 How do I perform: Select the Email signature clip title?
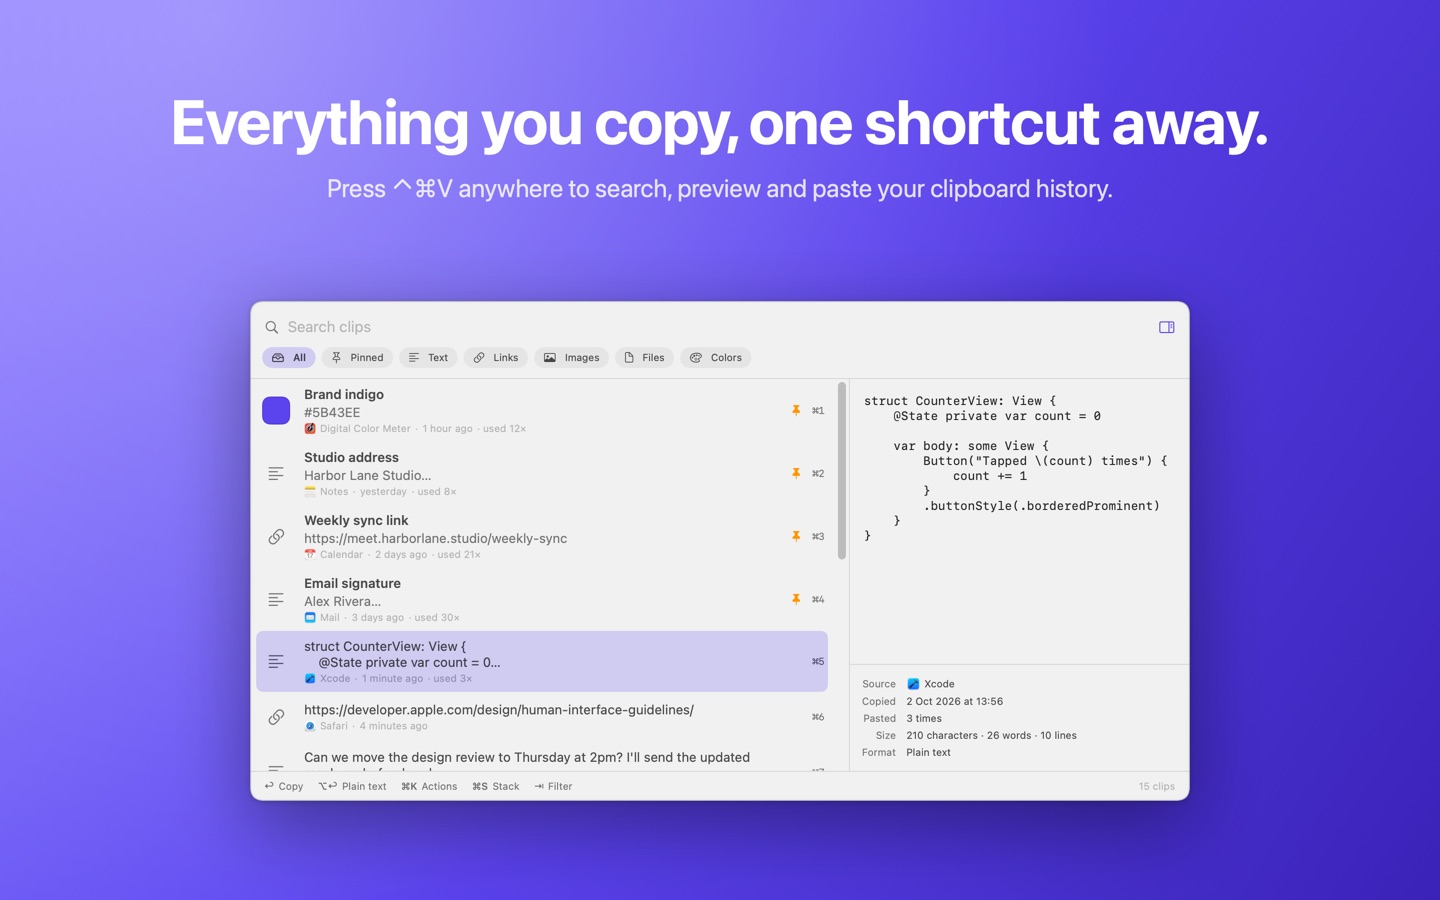pyautogui.click(x=352, y=583)
